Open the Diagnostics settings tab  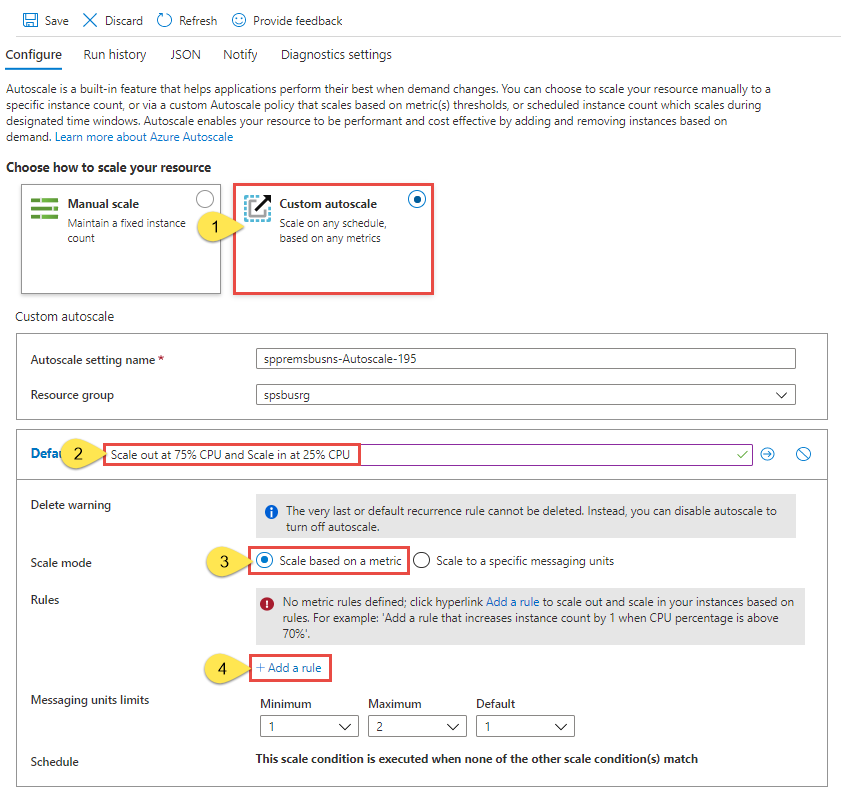click(336, 55)
